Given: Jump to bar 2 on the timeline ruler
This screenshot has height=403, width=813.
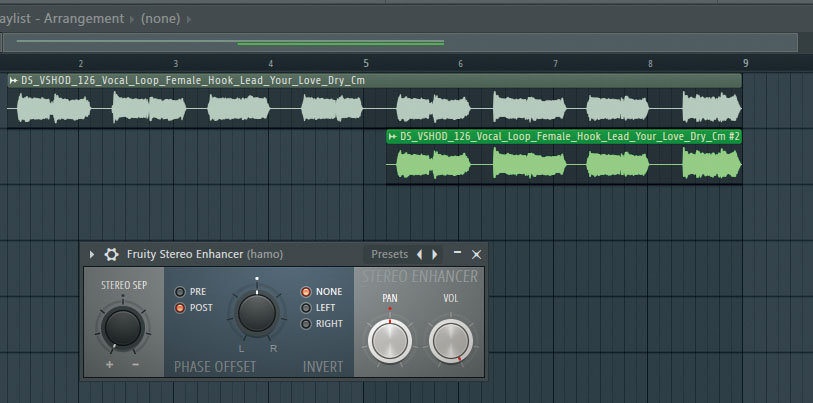Looking at the screenshot, I should click(x=80, y=64).
